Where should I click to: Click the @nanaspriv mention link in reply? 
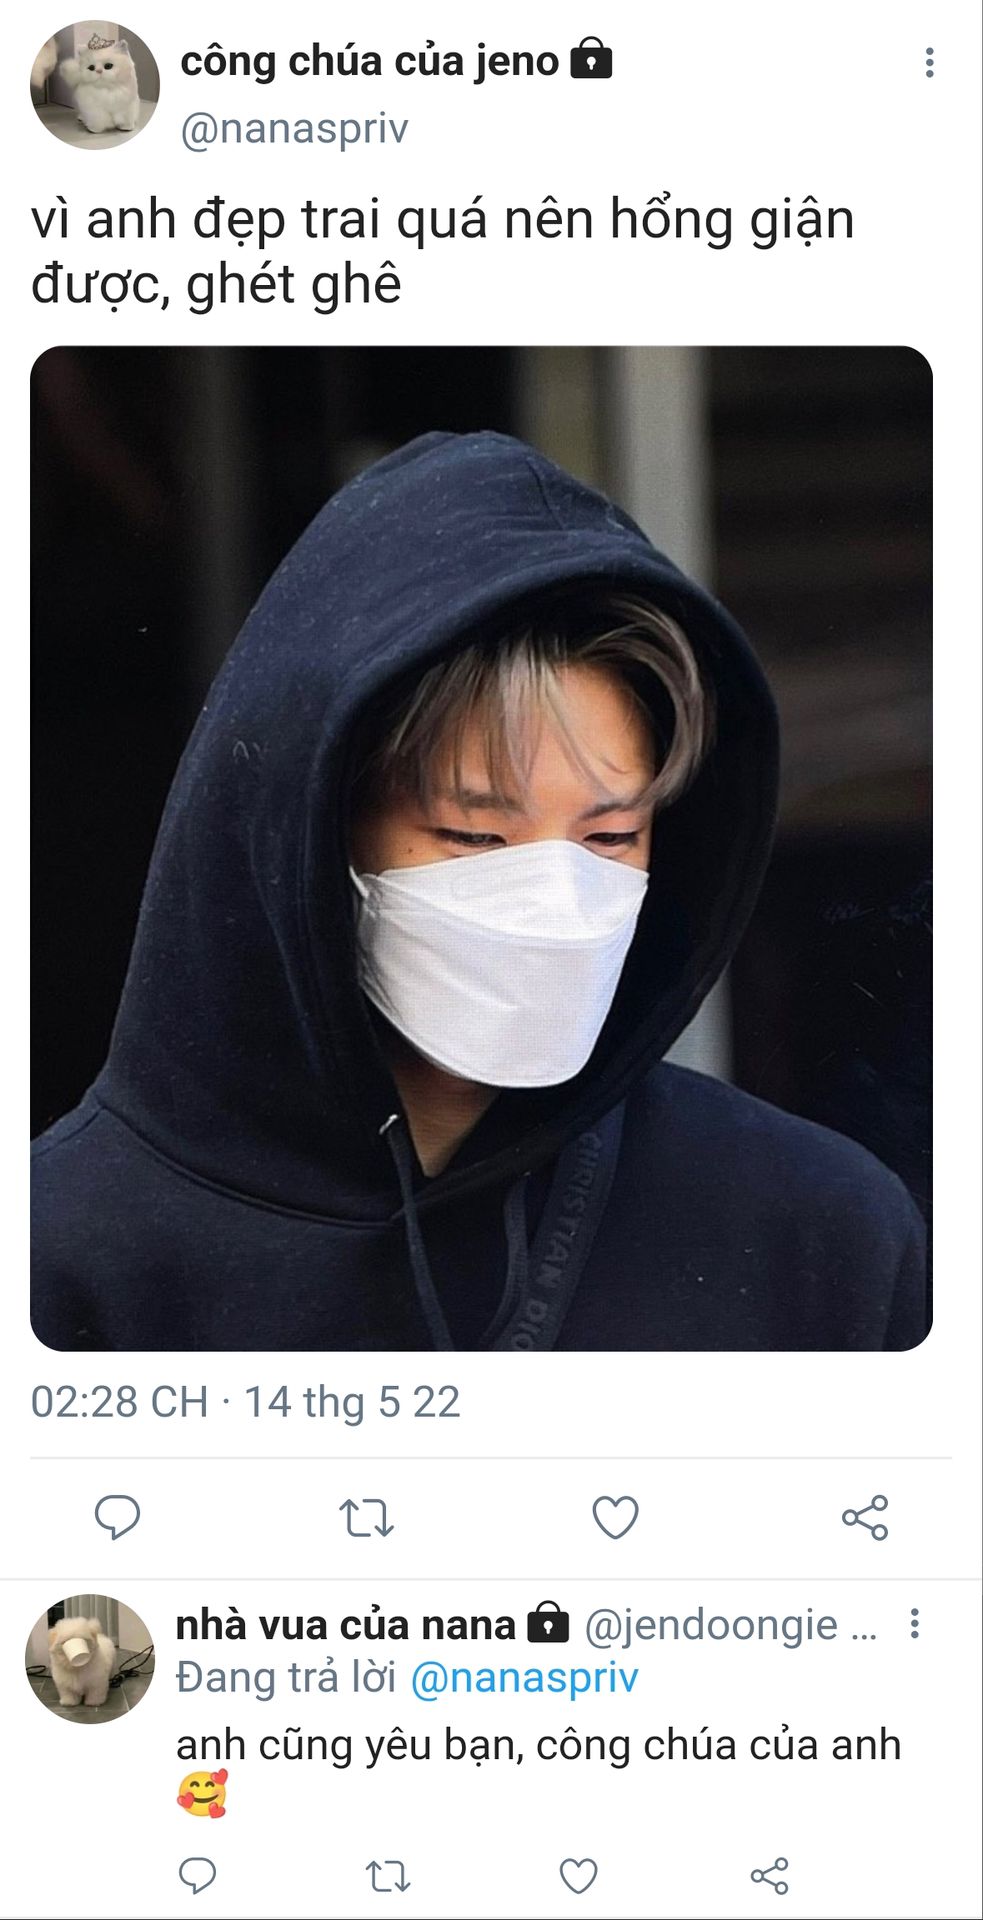(x=524, y=1677)
